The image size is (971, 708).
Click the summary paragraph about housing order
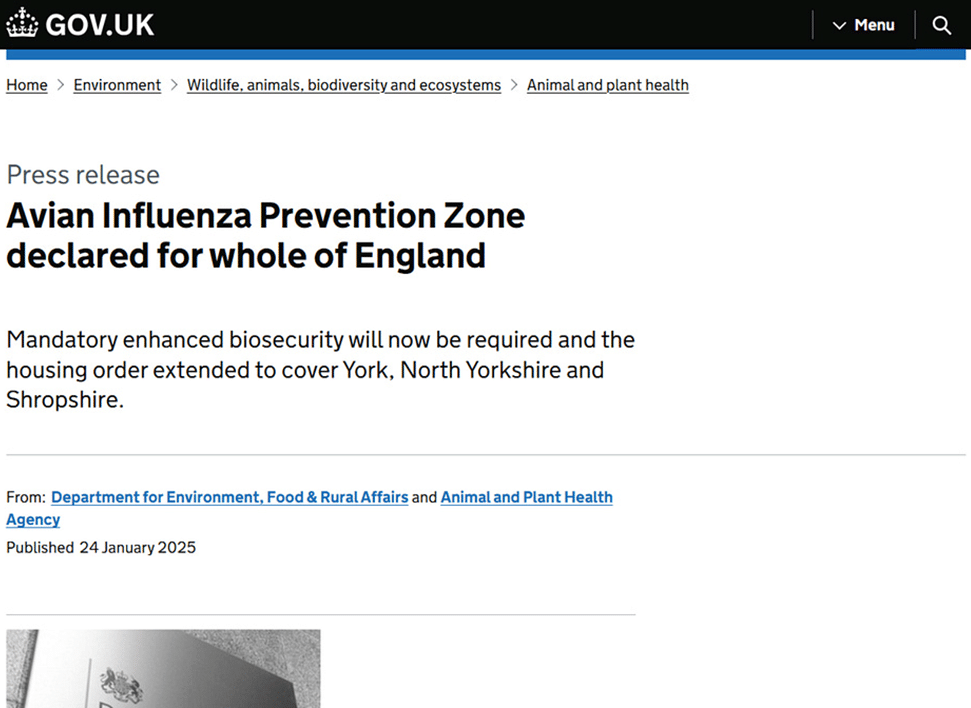(x=320, y=370)
